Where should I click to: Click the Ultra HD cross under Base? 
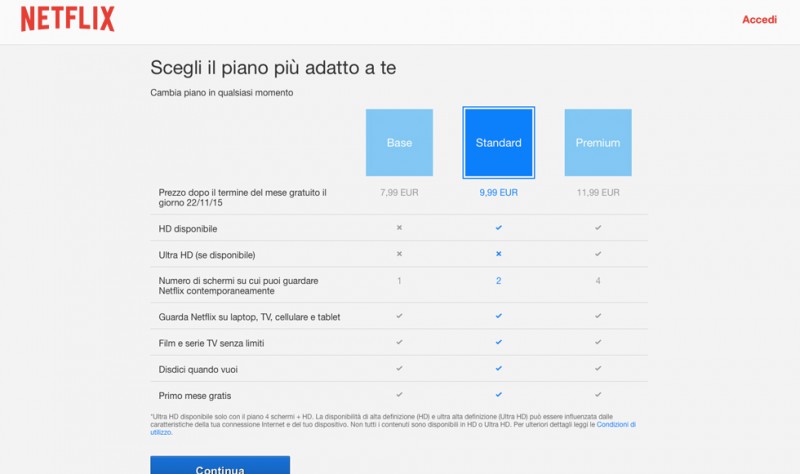(x=399, y=254)
